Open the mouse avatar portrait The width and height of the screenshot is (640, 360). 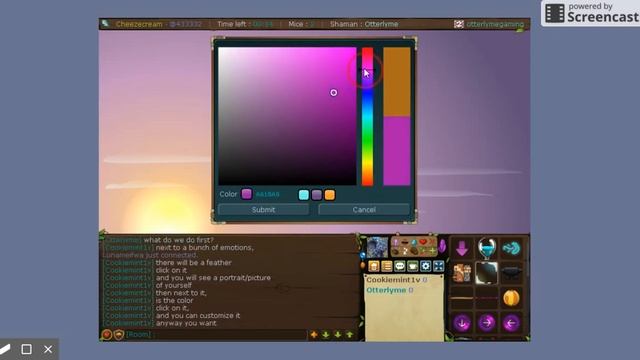(x=377, y=247)
